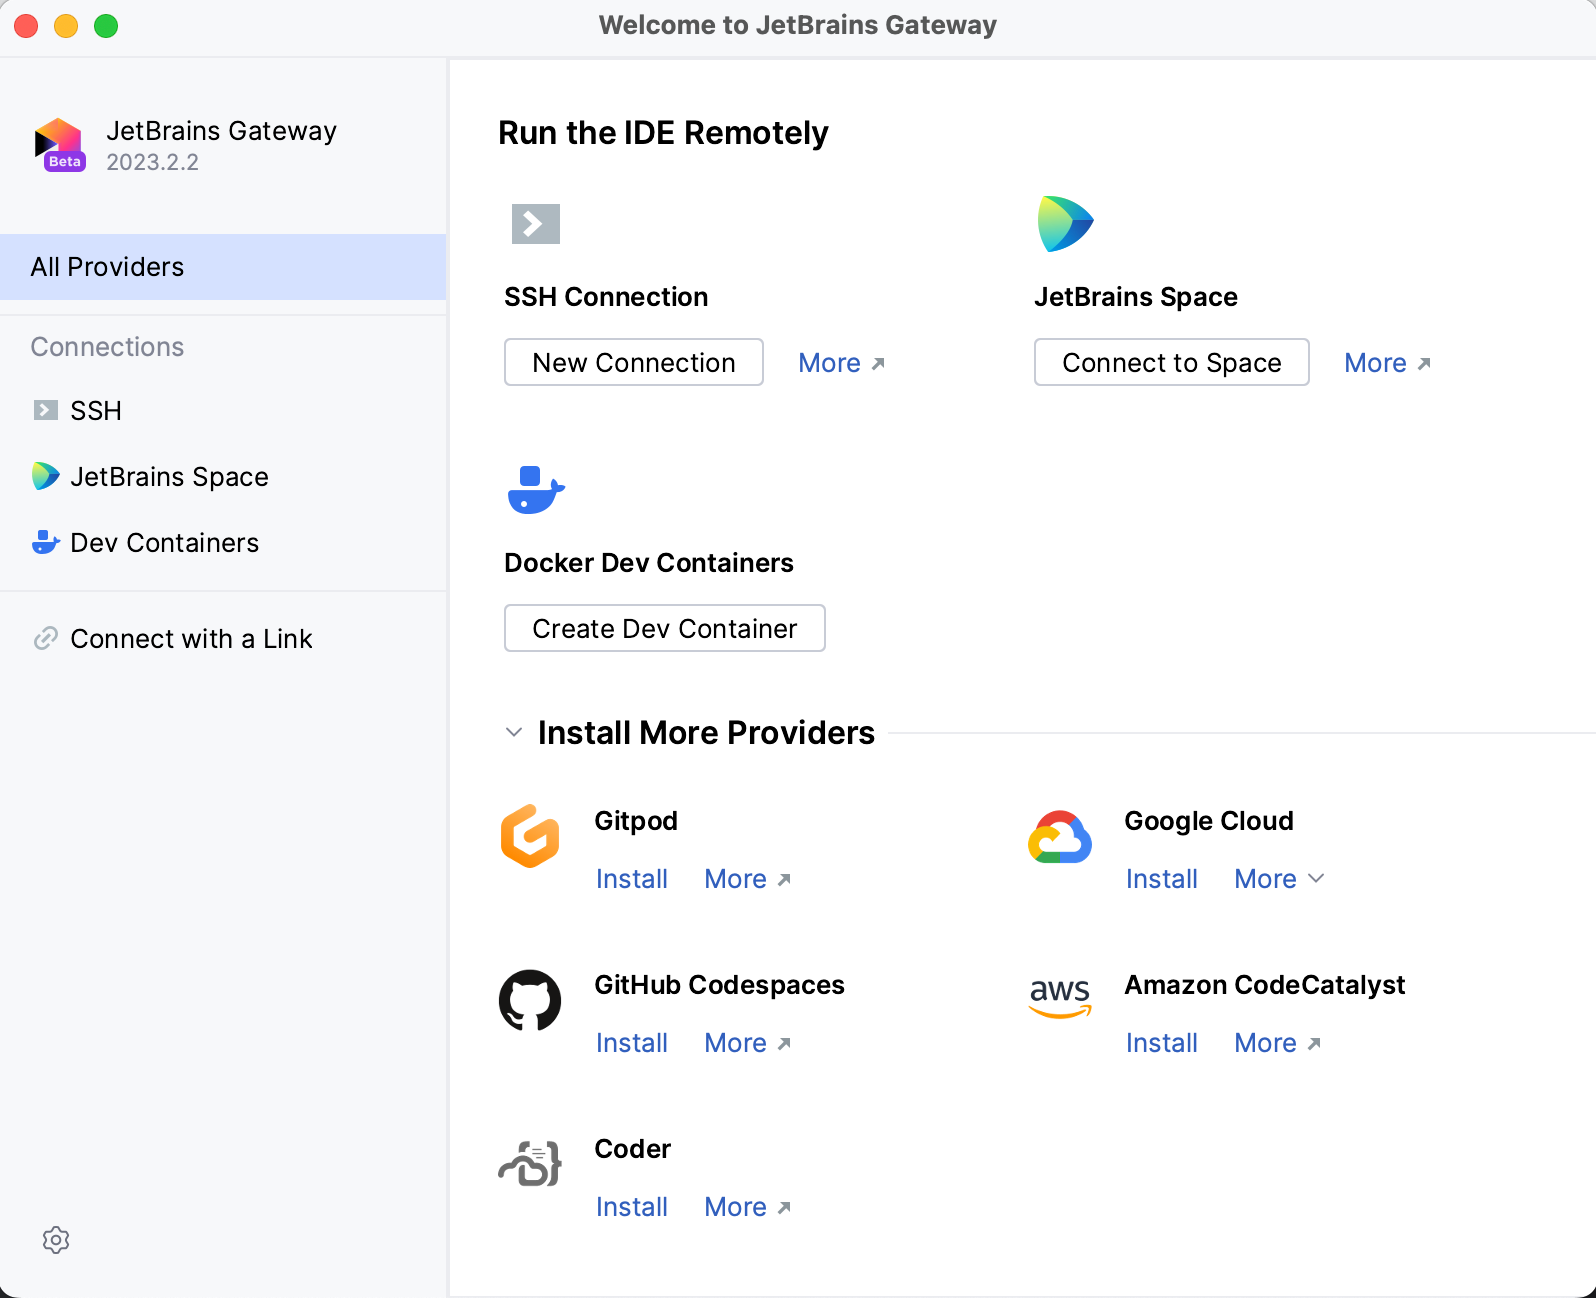Open Dev Containers in the sidebar
The width and height of the screenshot is (1596, 1298).
pos(223,542)
